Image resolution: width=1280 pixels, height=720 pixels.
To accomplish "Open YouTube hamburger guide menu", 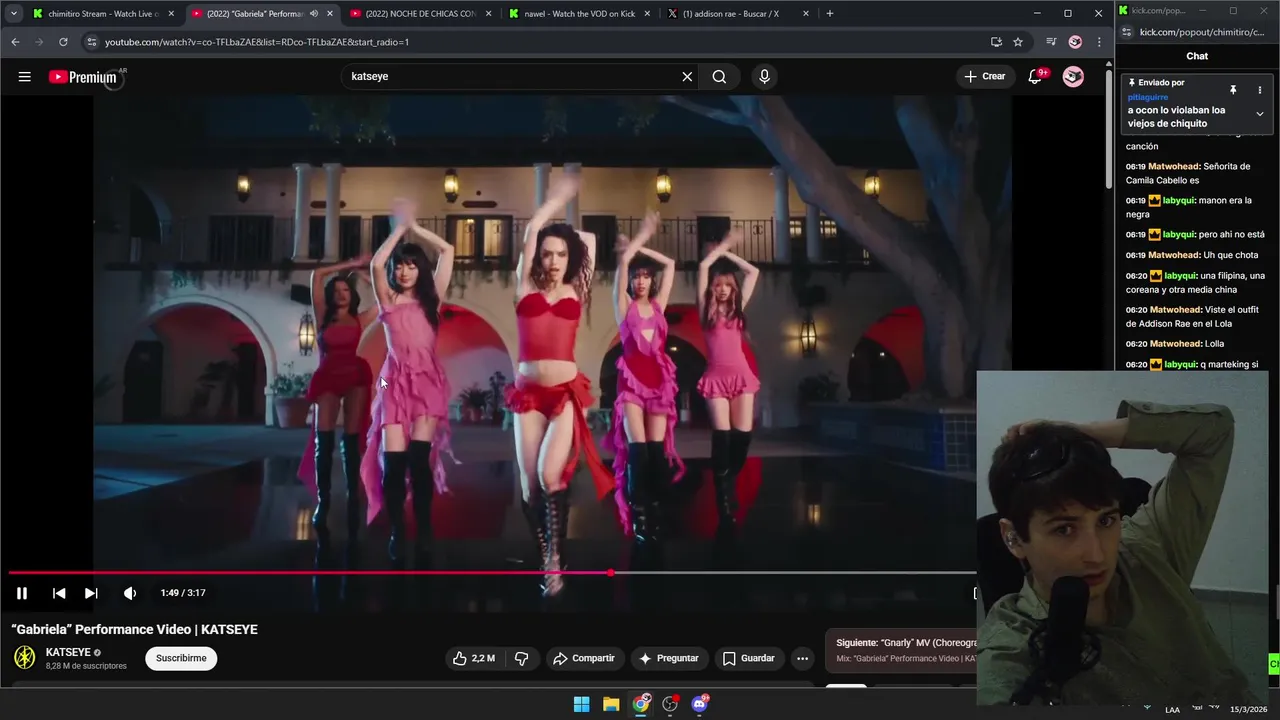I will coord(24,77).
